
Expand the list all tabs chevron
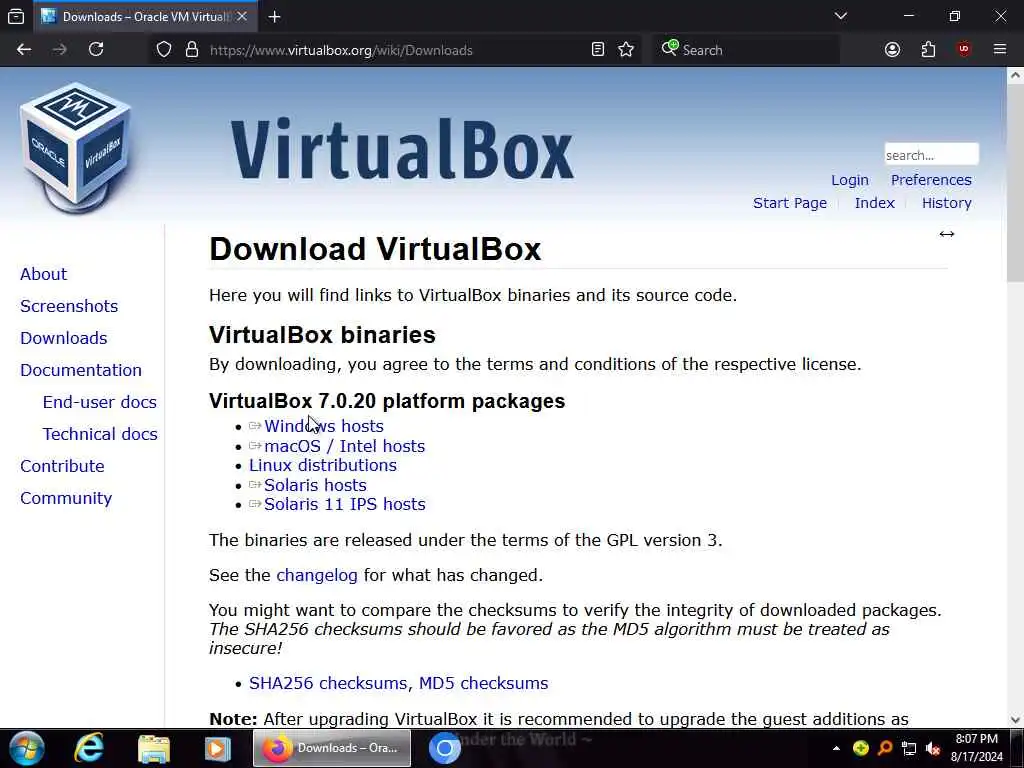tap(840, 16)
